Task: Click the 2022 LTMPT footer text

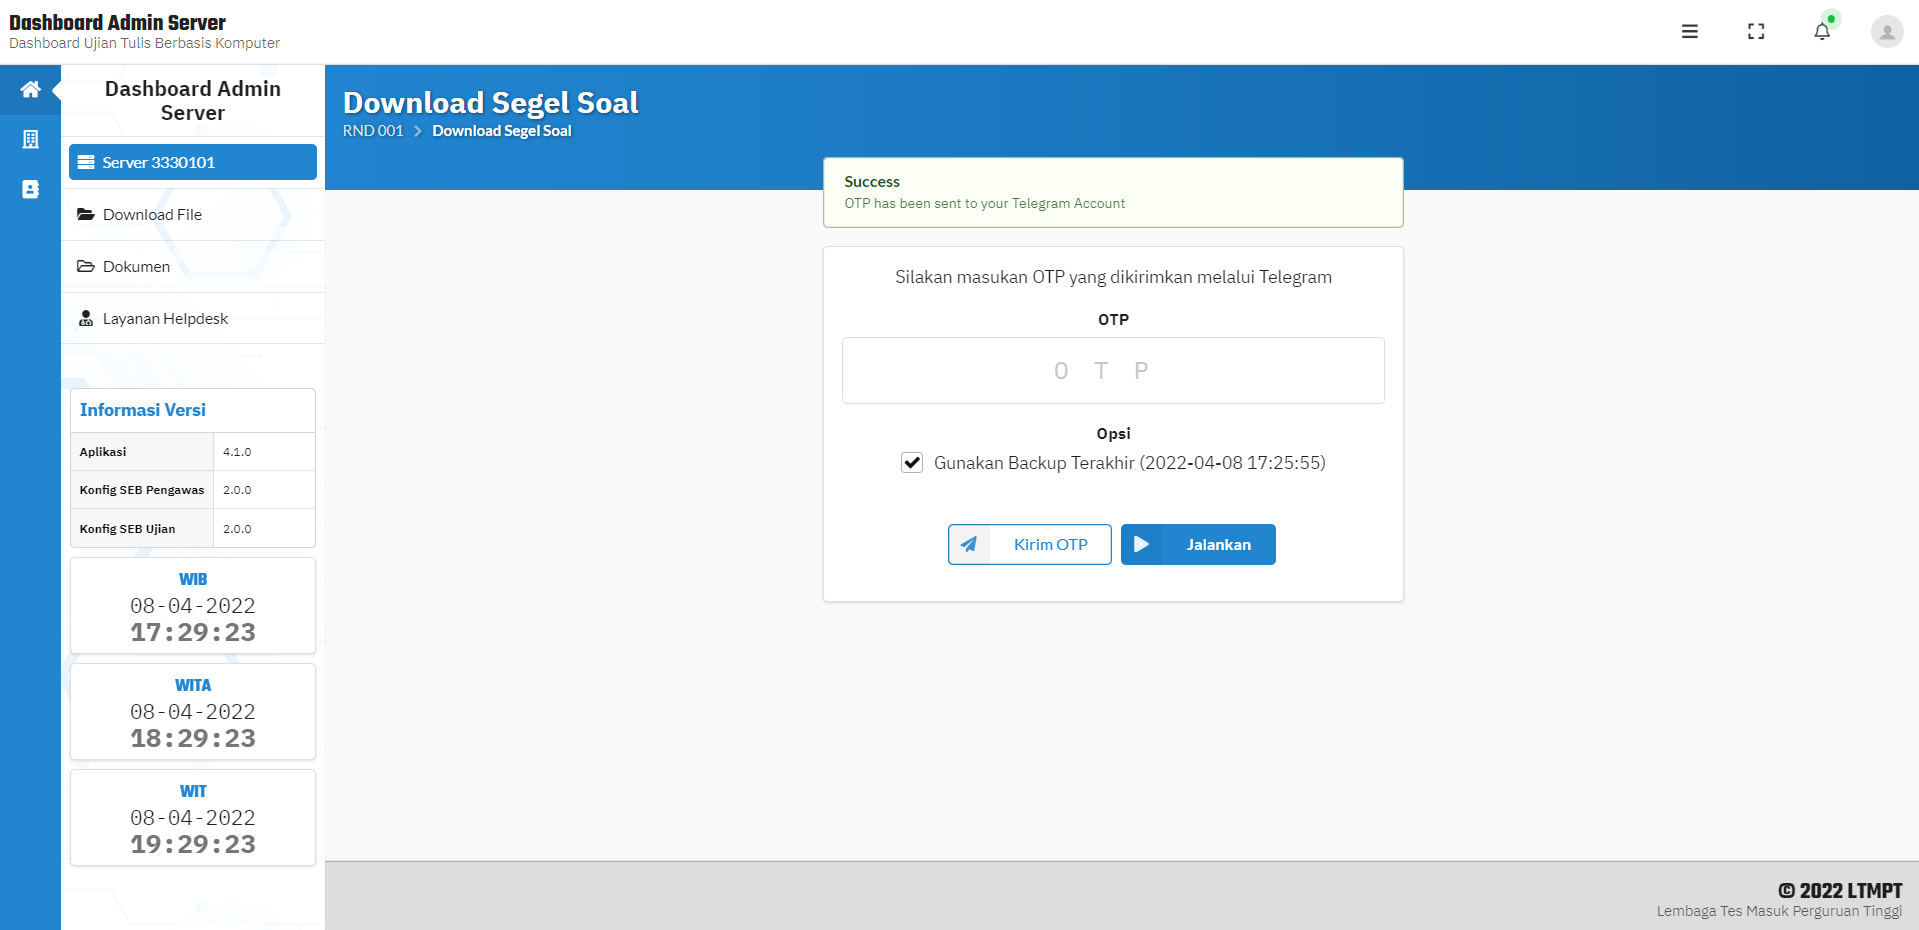Action: [x=1840, y=890]
